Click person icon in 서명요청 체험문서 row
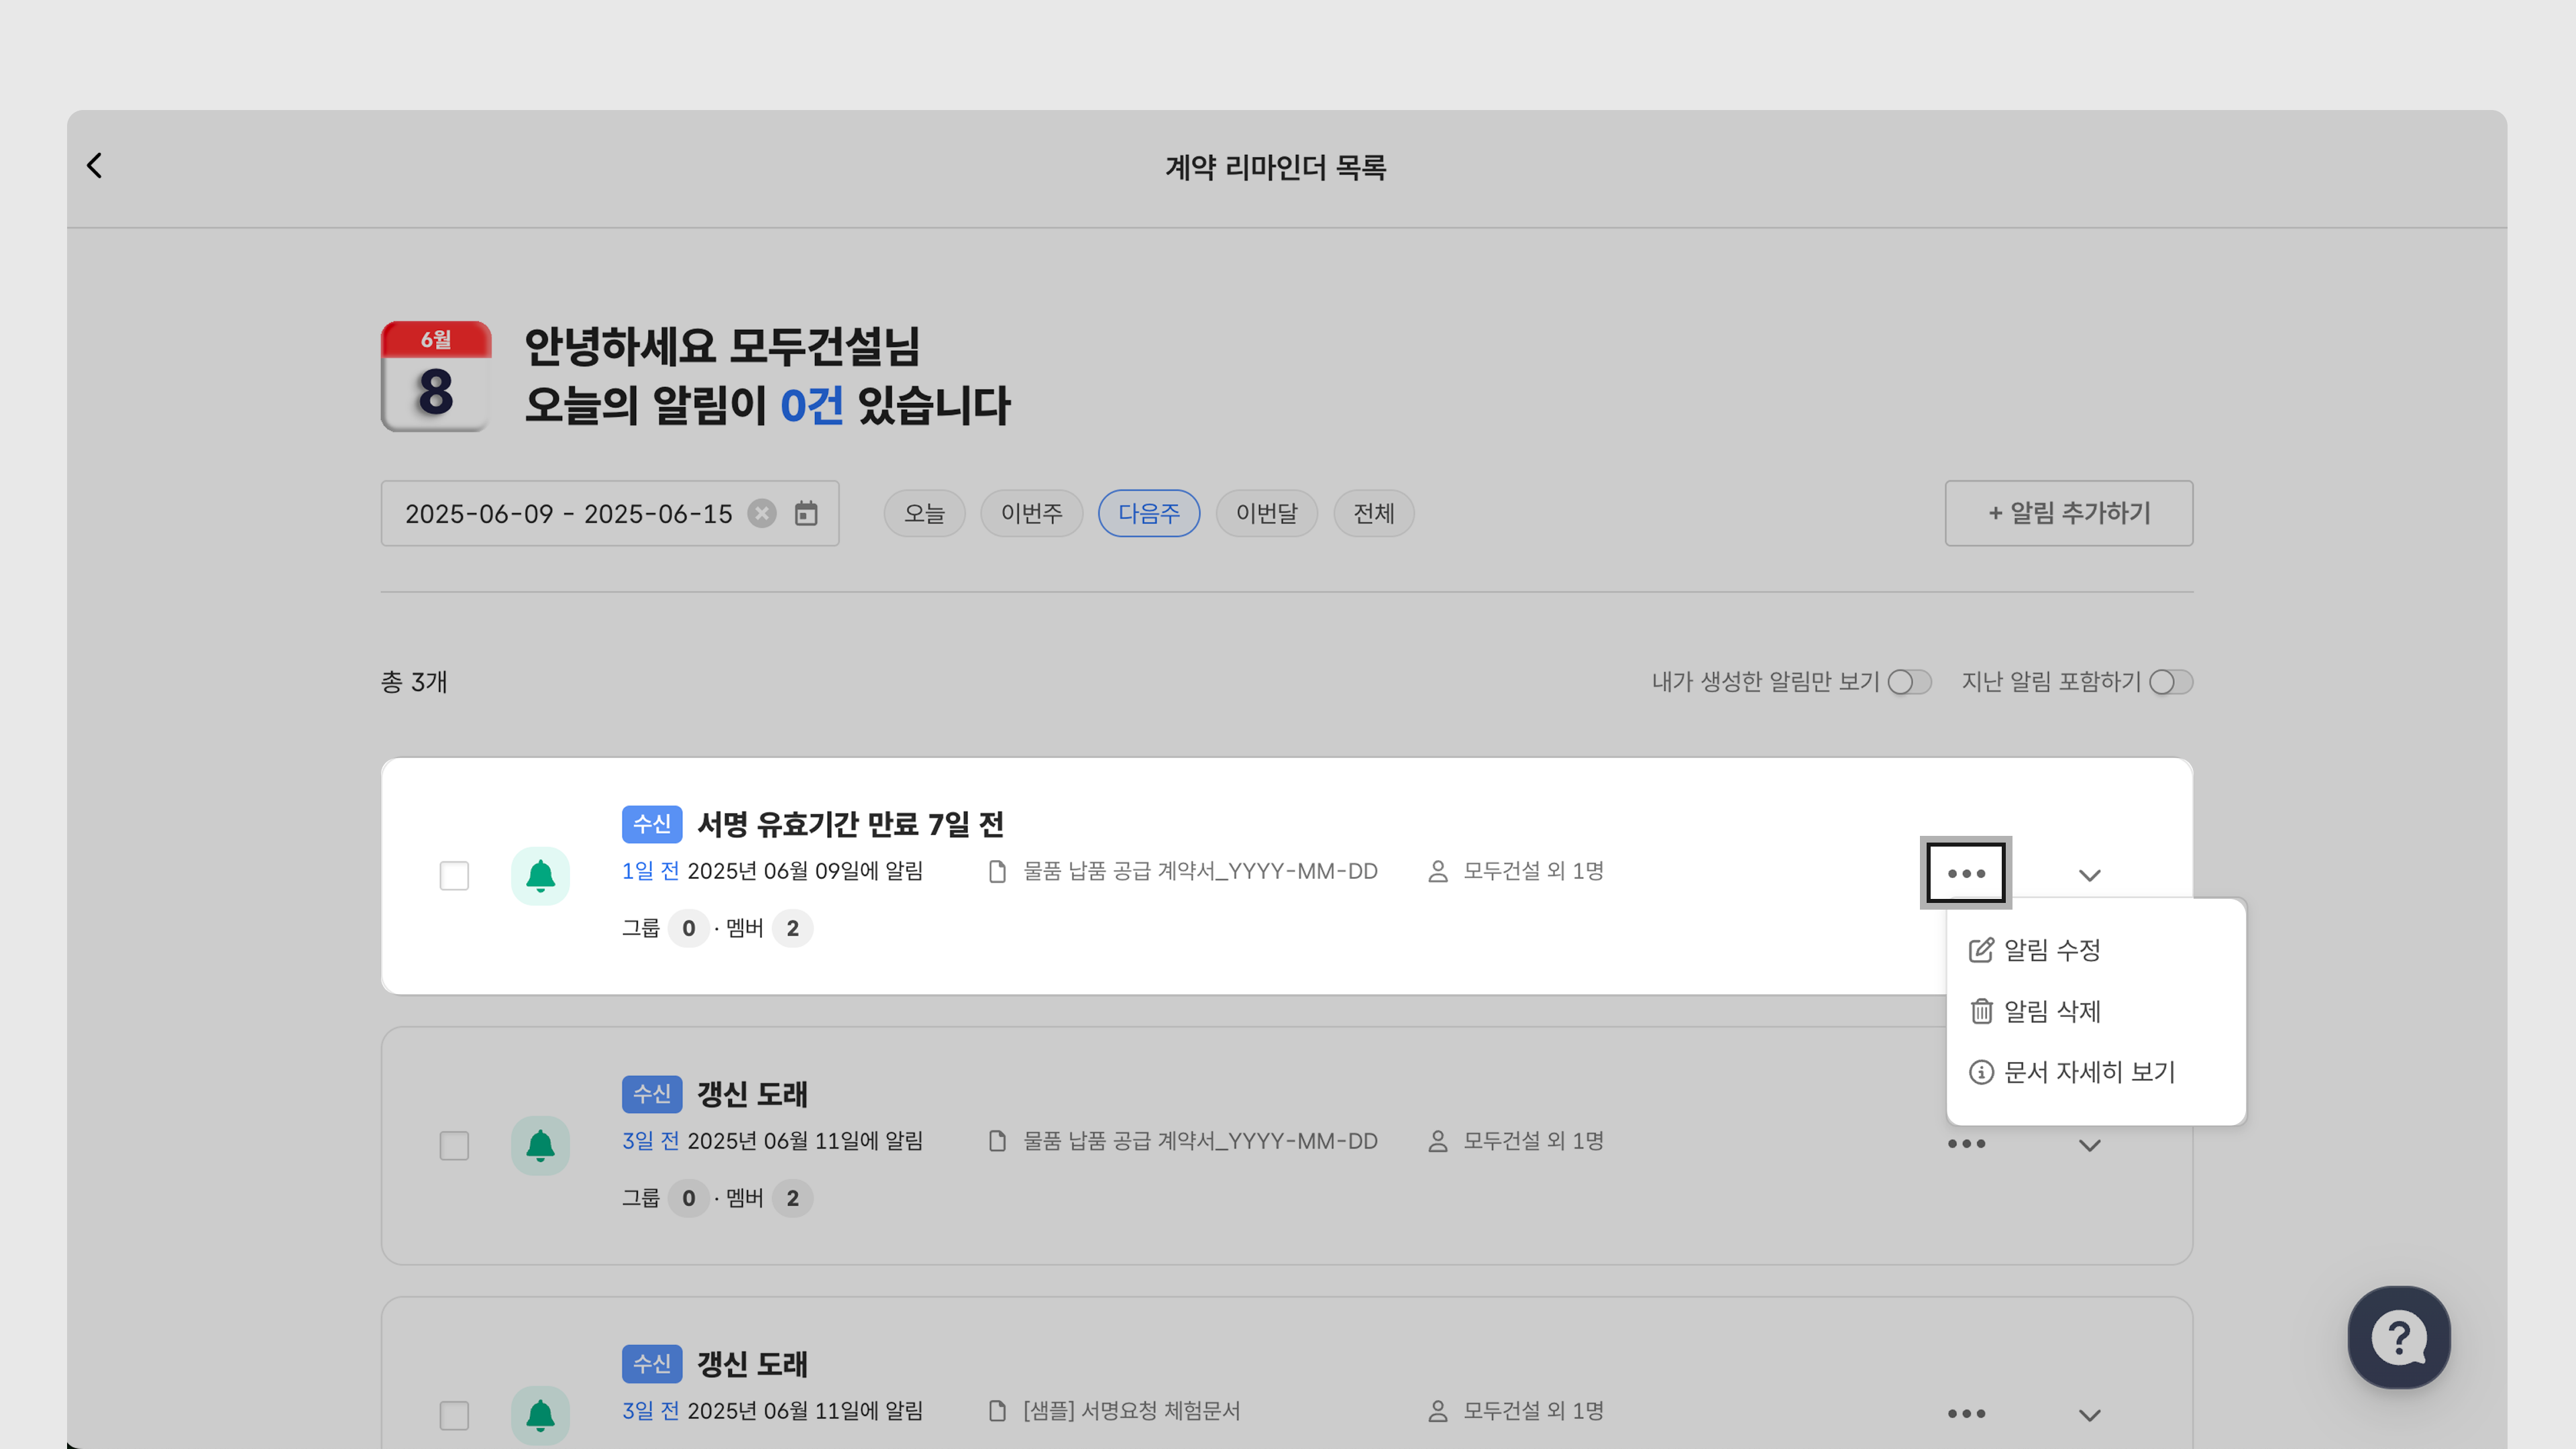The height and width of the screenshot is (1449, 2576). point(1438,1411)
